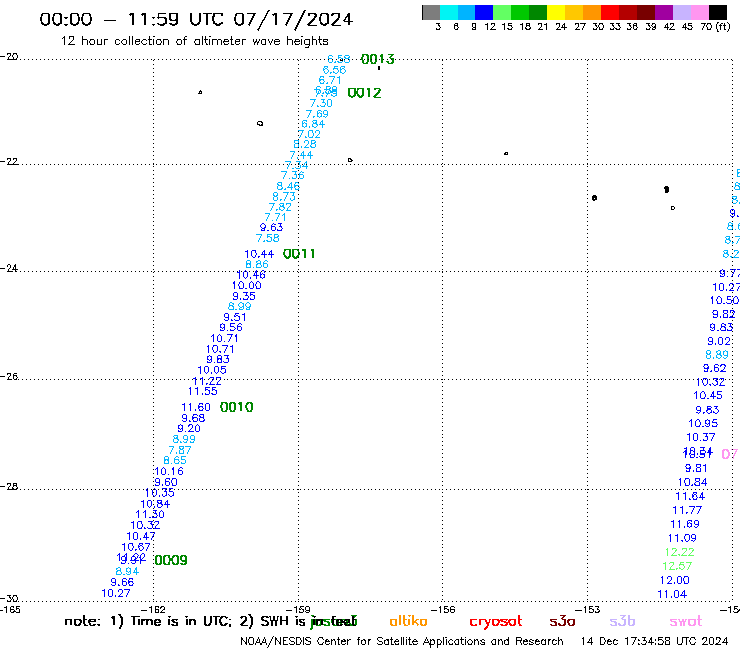The height and width of the screenshot is (650, 740).
Task: Click the 8.89 wave height value
Action: click(717, 355)
